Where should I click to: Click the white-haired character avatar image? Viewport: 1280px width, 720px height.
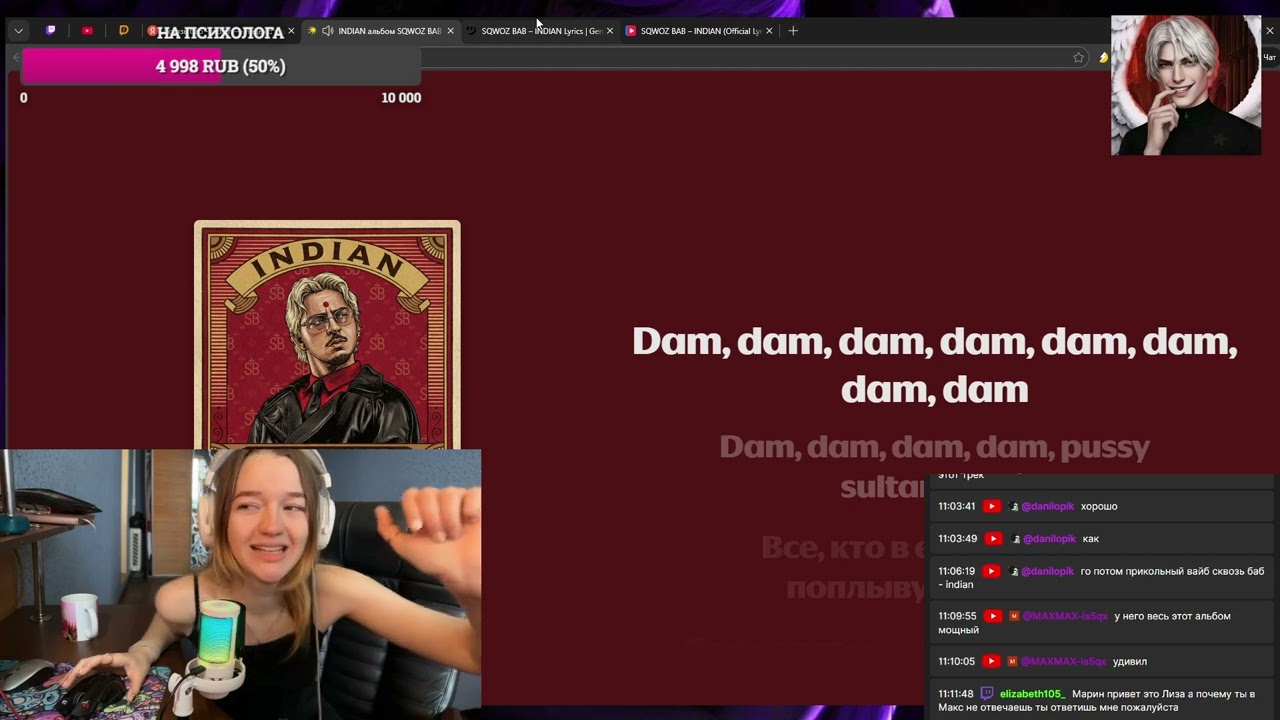point(1186,85)
